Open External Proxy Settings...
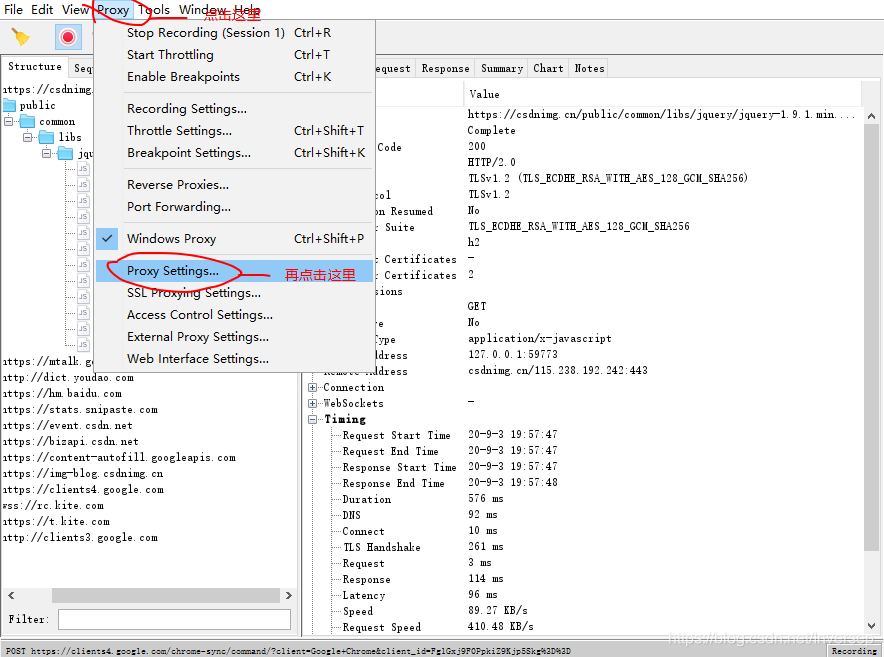884x657 pixels. pos(235,337)
